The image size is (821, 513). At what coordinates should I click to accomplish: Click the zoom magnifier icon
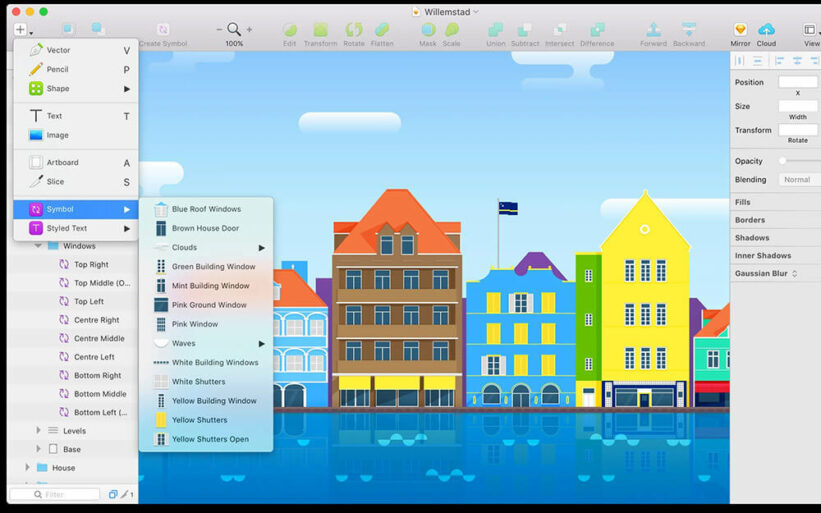pos(234,29)
